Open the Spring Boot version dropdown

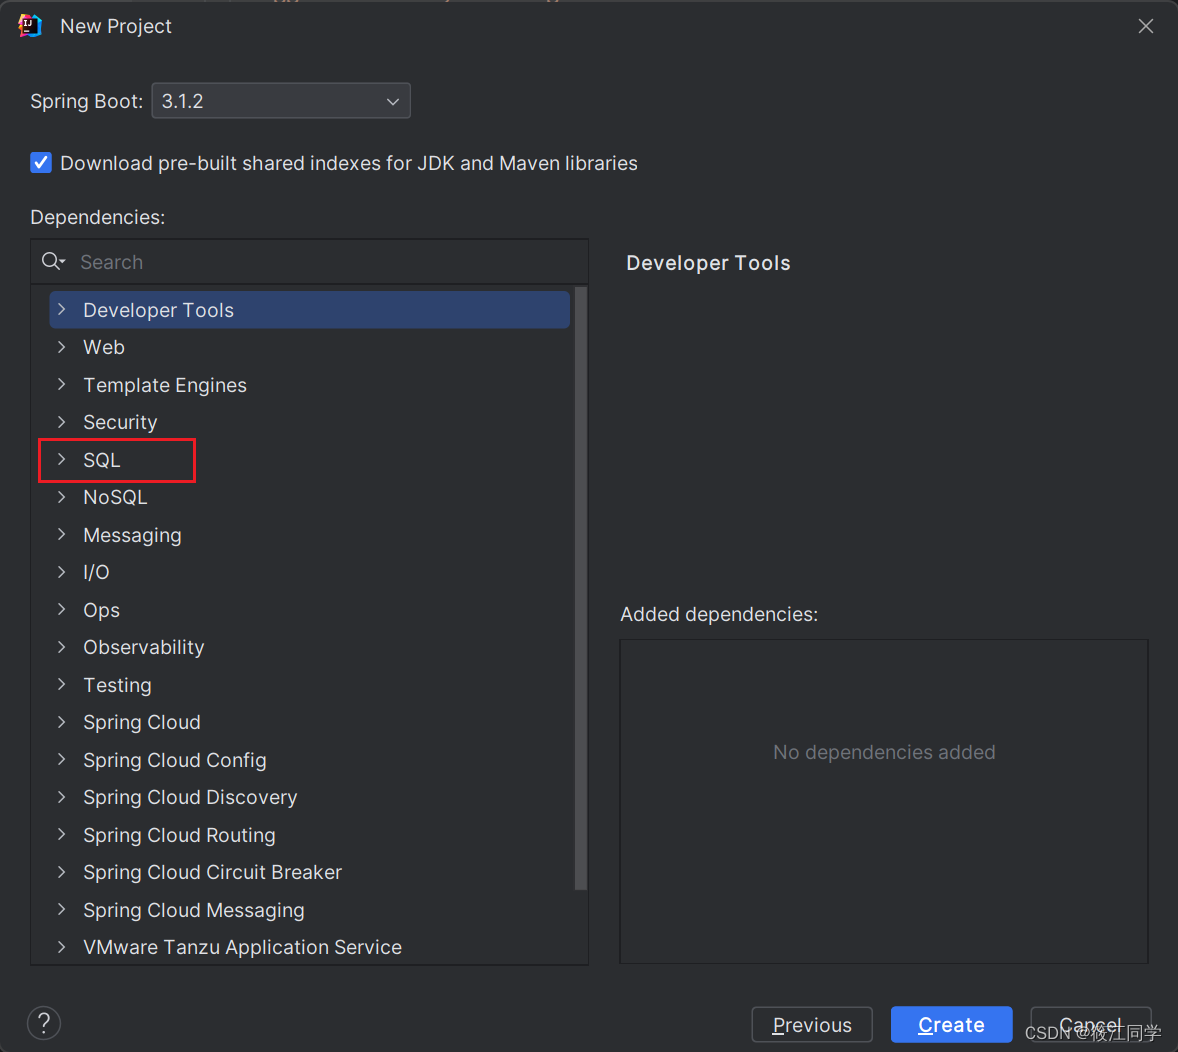pos(281,101)
